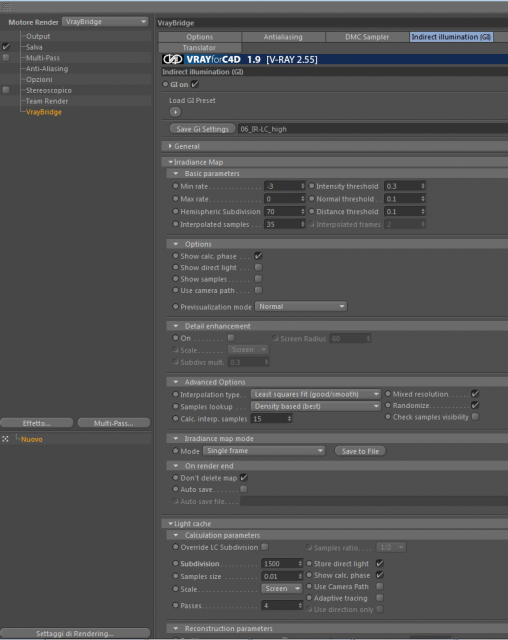The height and width of the screenshot is (640, 508).
Task: Click the Samples size value field
Action: (x=280, y=576)
